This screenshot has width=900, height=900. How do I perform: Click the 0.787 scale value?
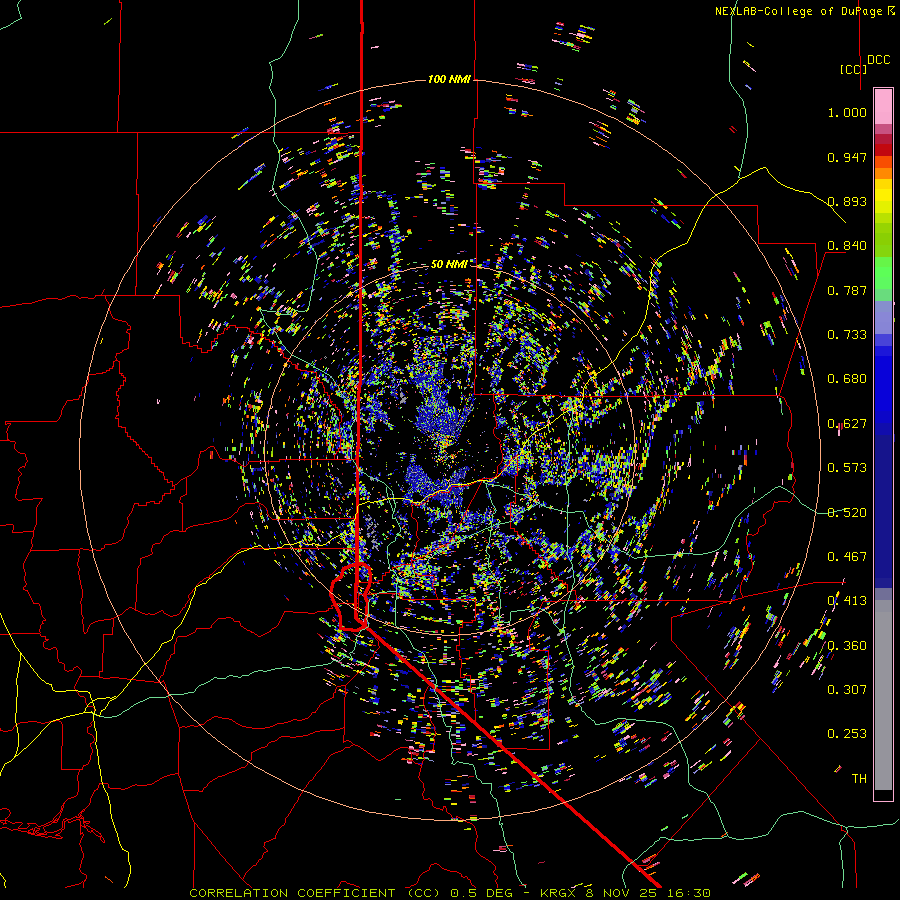847,290
